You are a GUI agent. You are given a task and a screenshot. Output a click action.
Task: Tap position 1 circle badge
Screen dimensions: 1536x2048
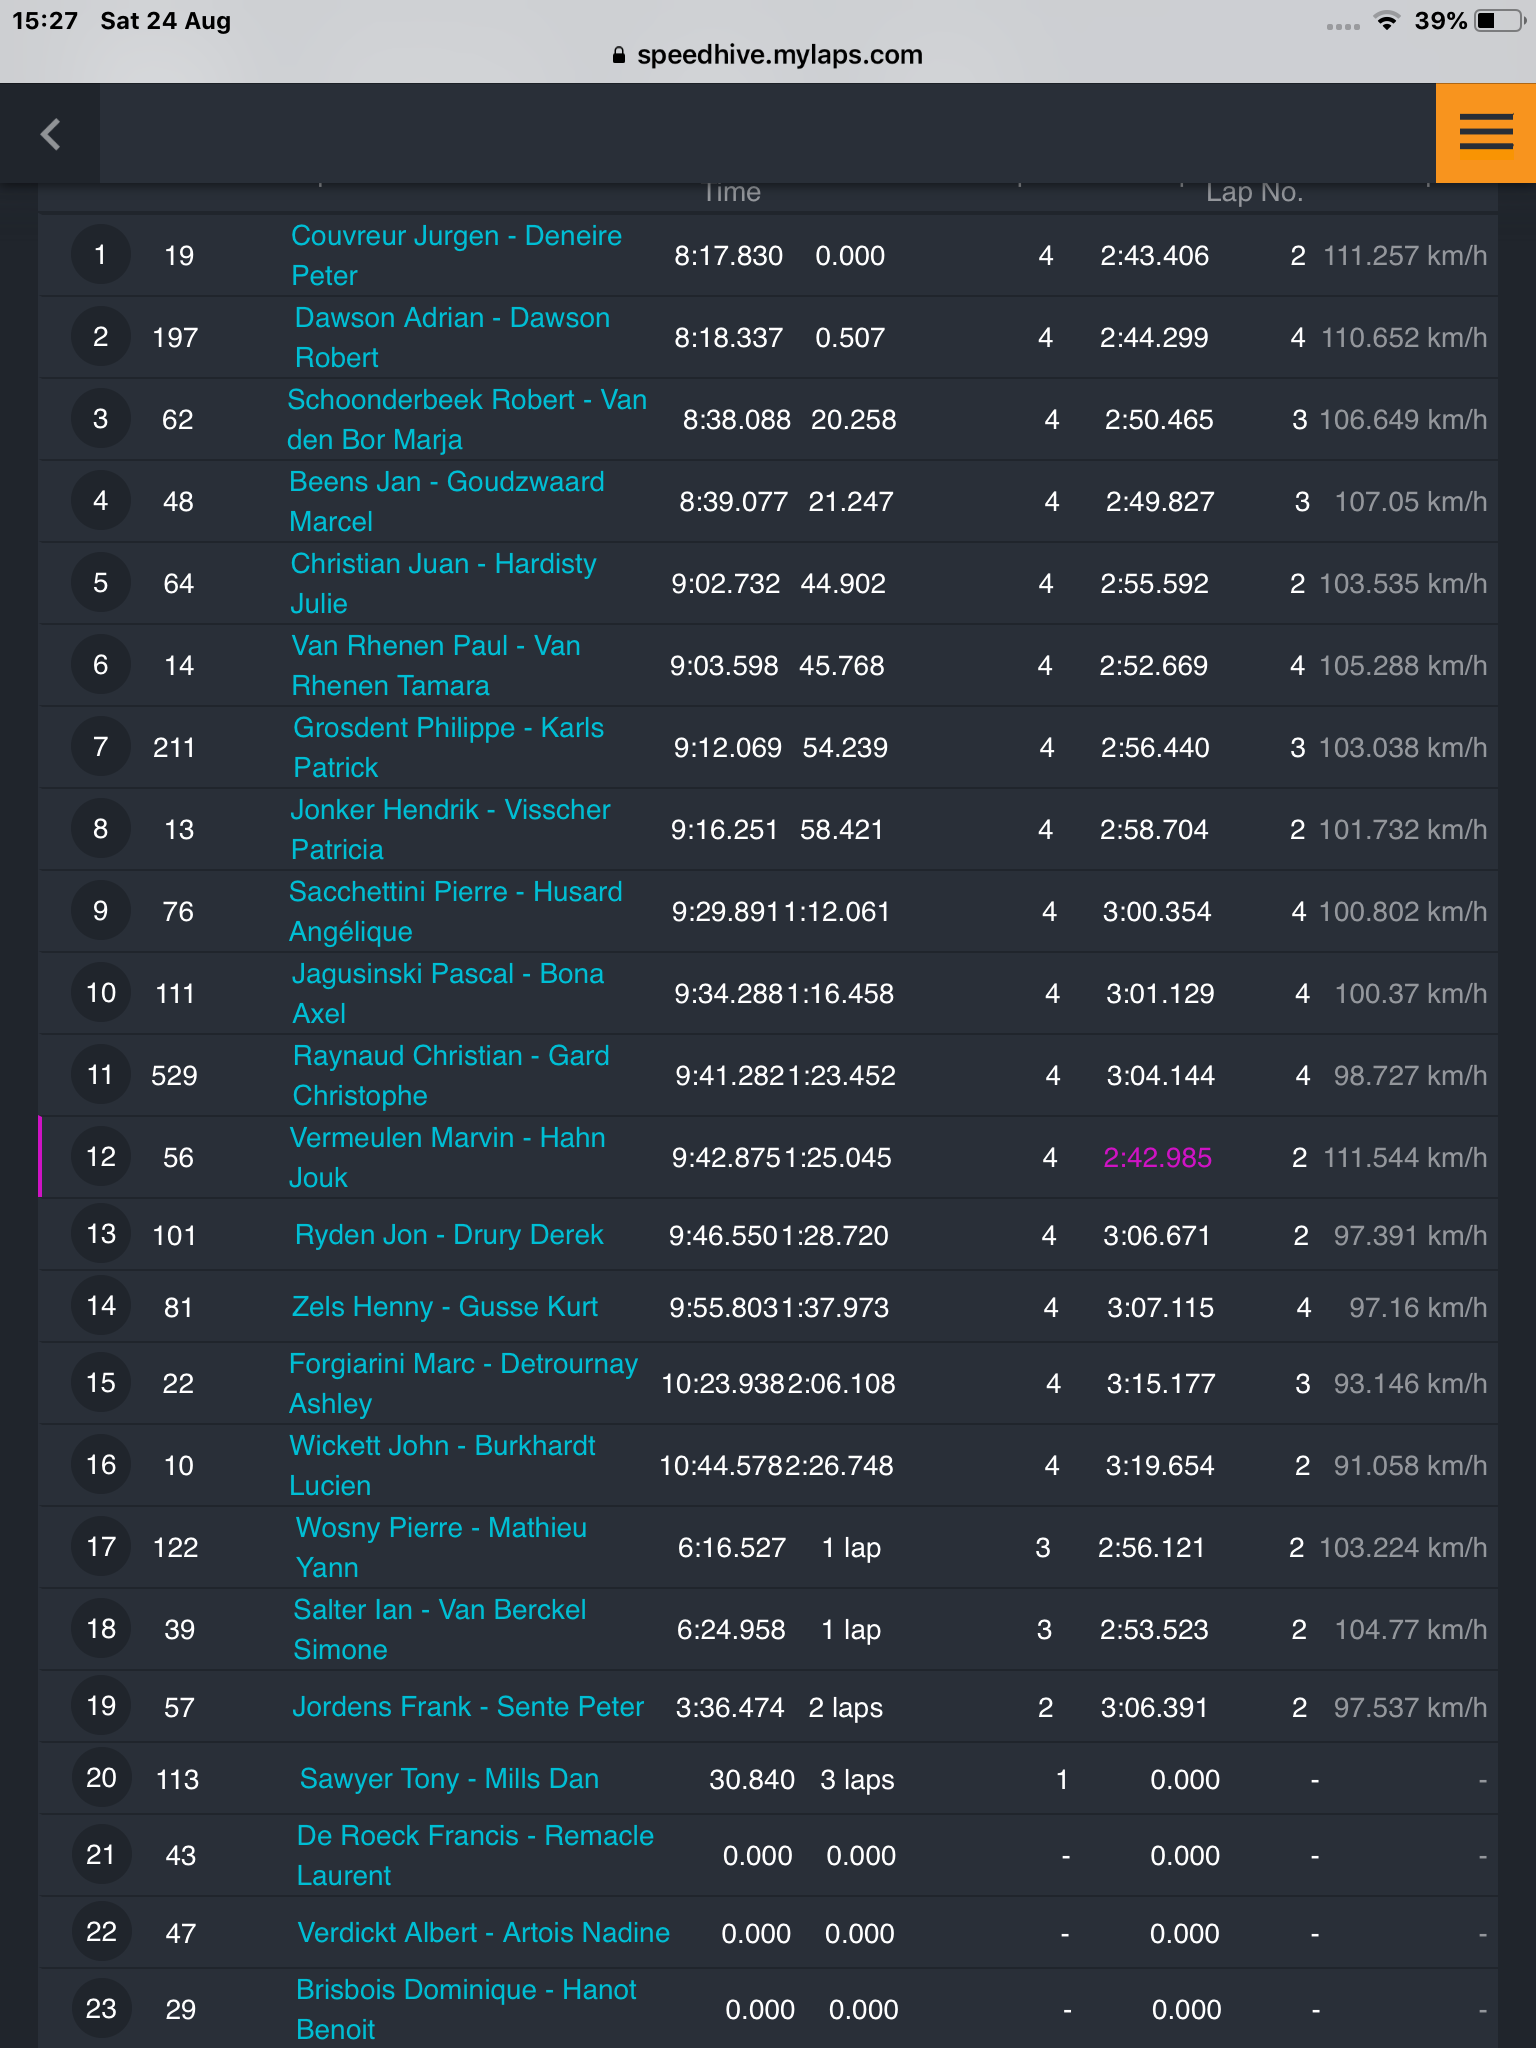click(100, 255)
